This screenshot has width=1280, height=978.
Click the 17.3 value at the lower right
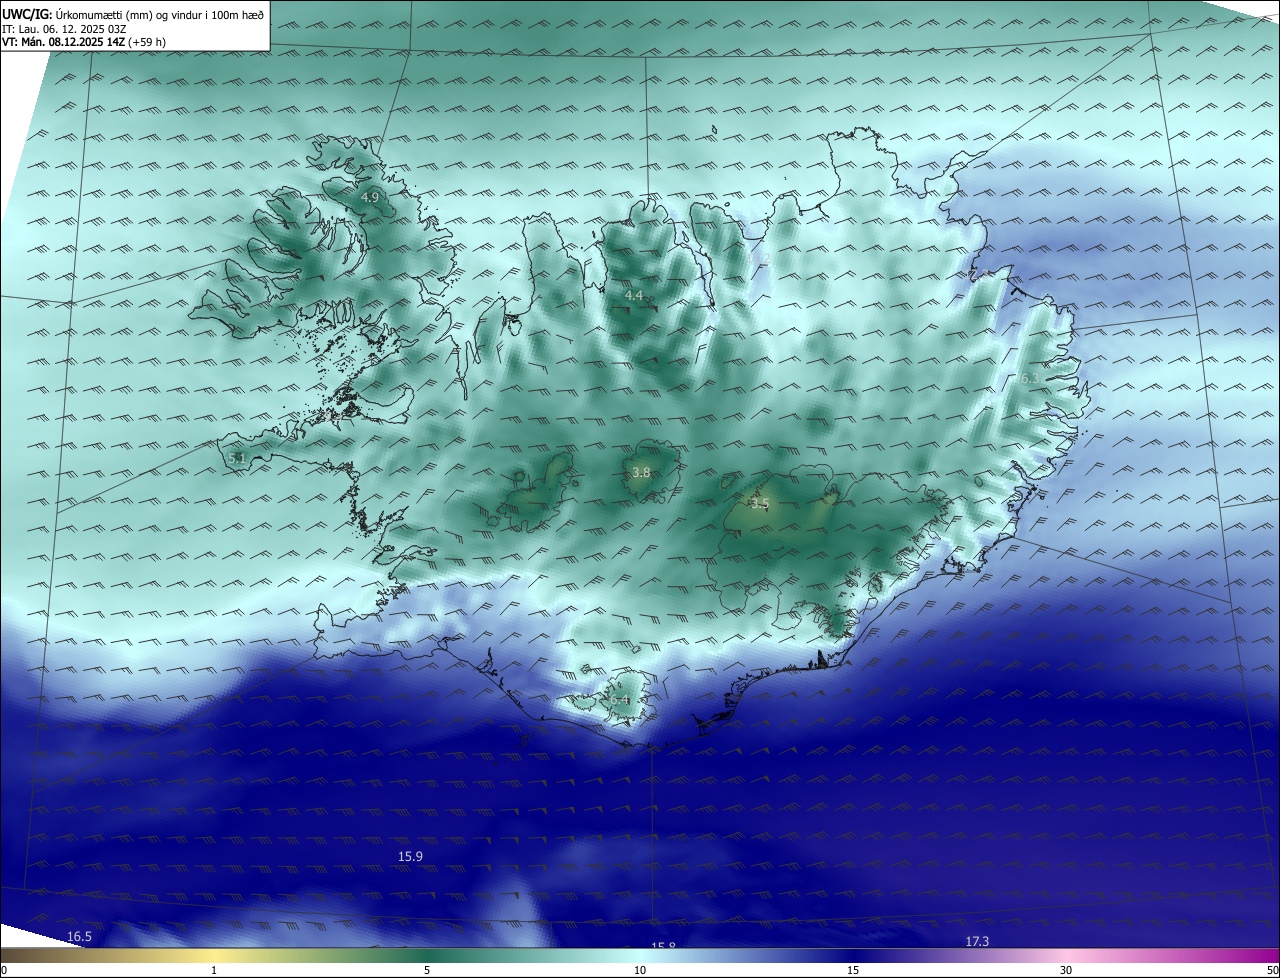point(977,942)
